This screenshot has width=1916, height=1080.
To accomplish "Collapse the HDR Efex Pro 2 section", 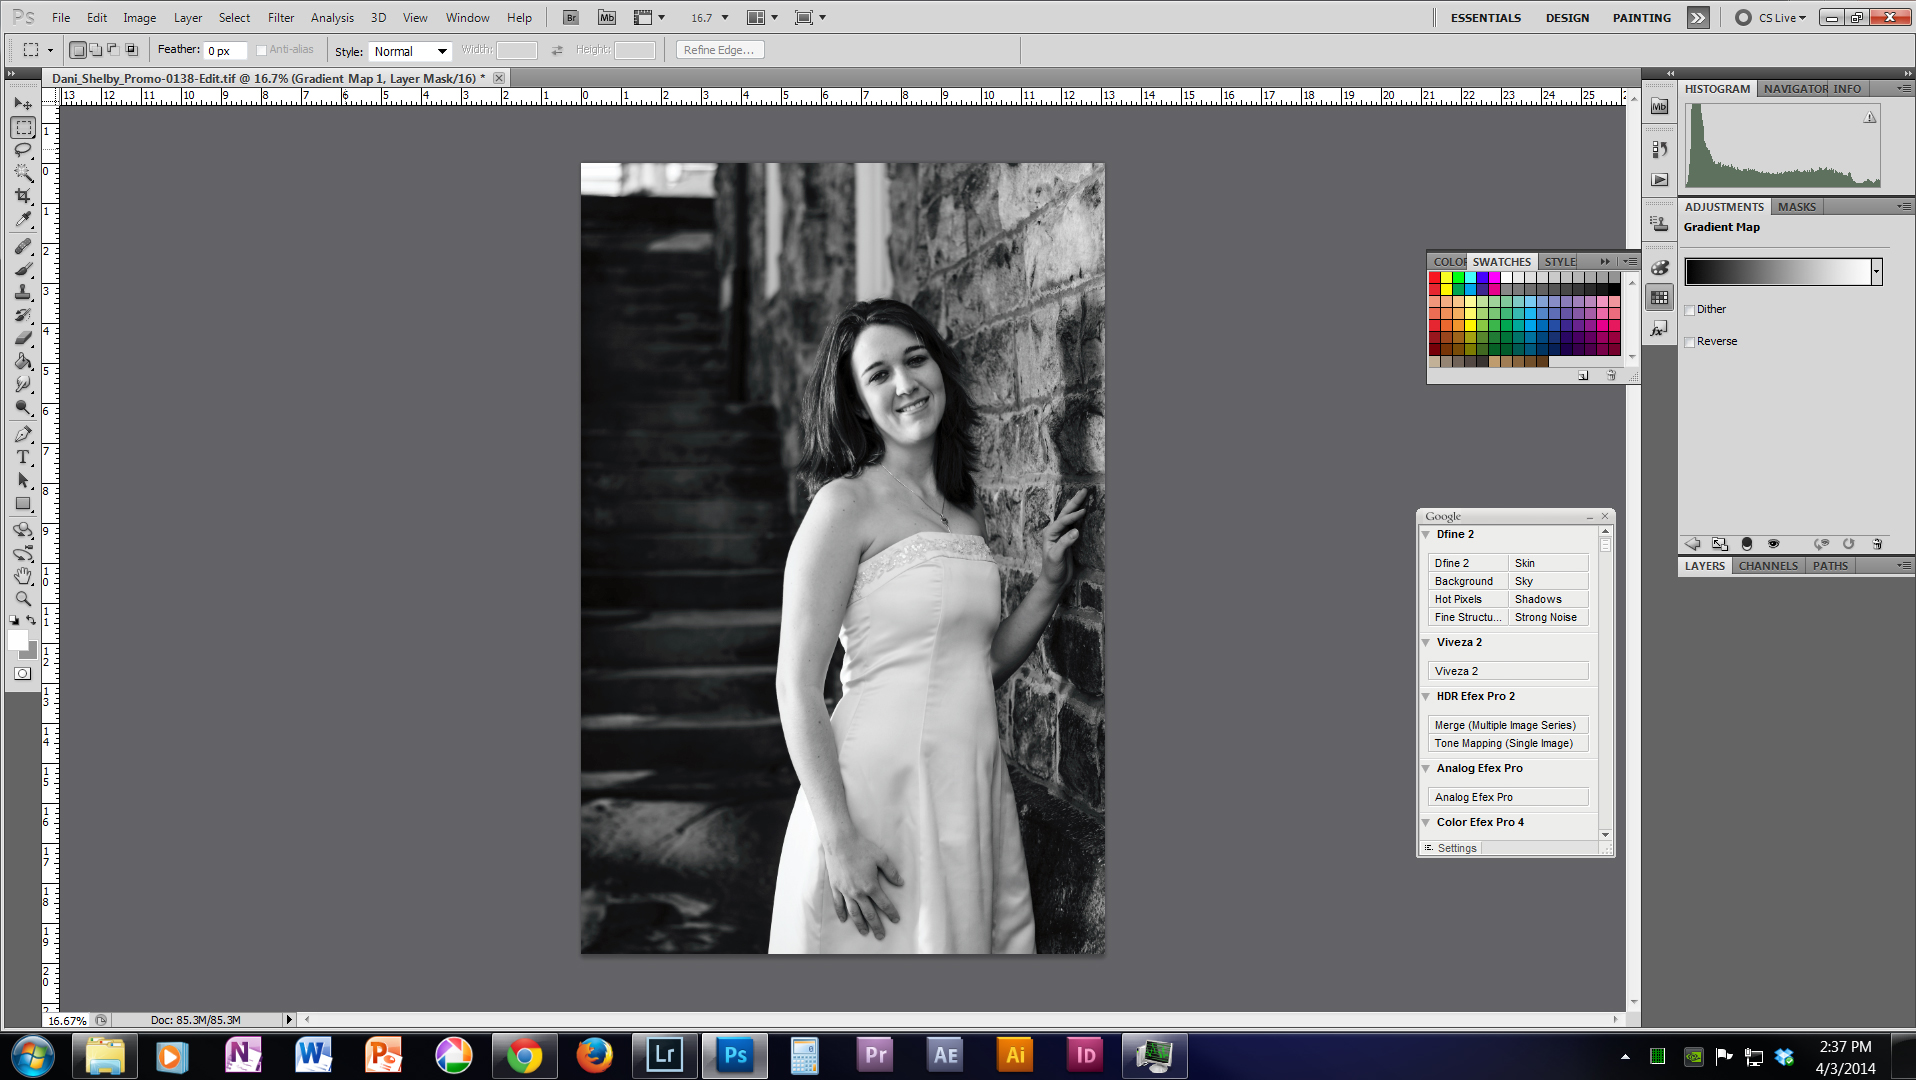I will (1426, 697).
